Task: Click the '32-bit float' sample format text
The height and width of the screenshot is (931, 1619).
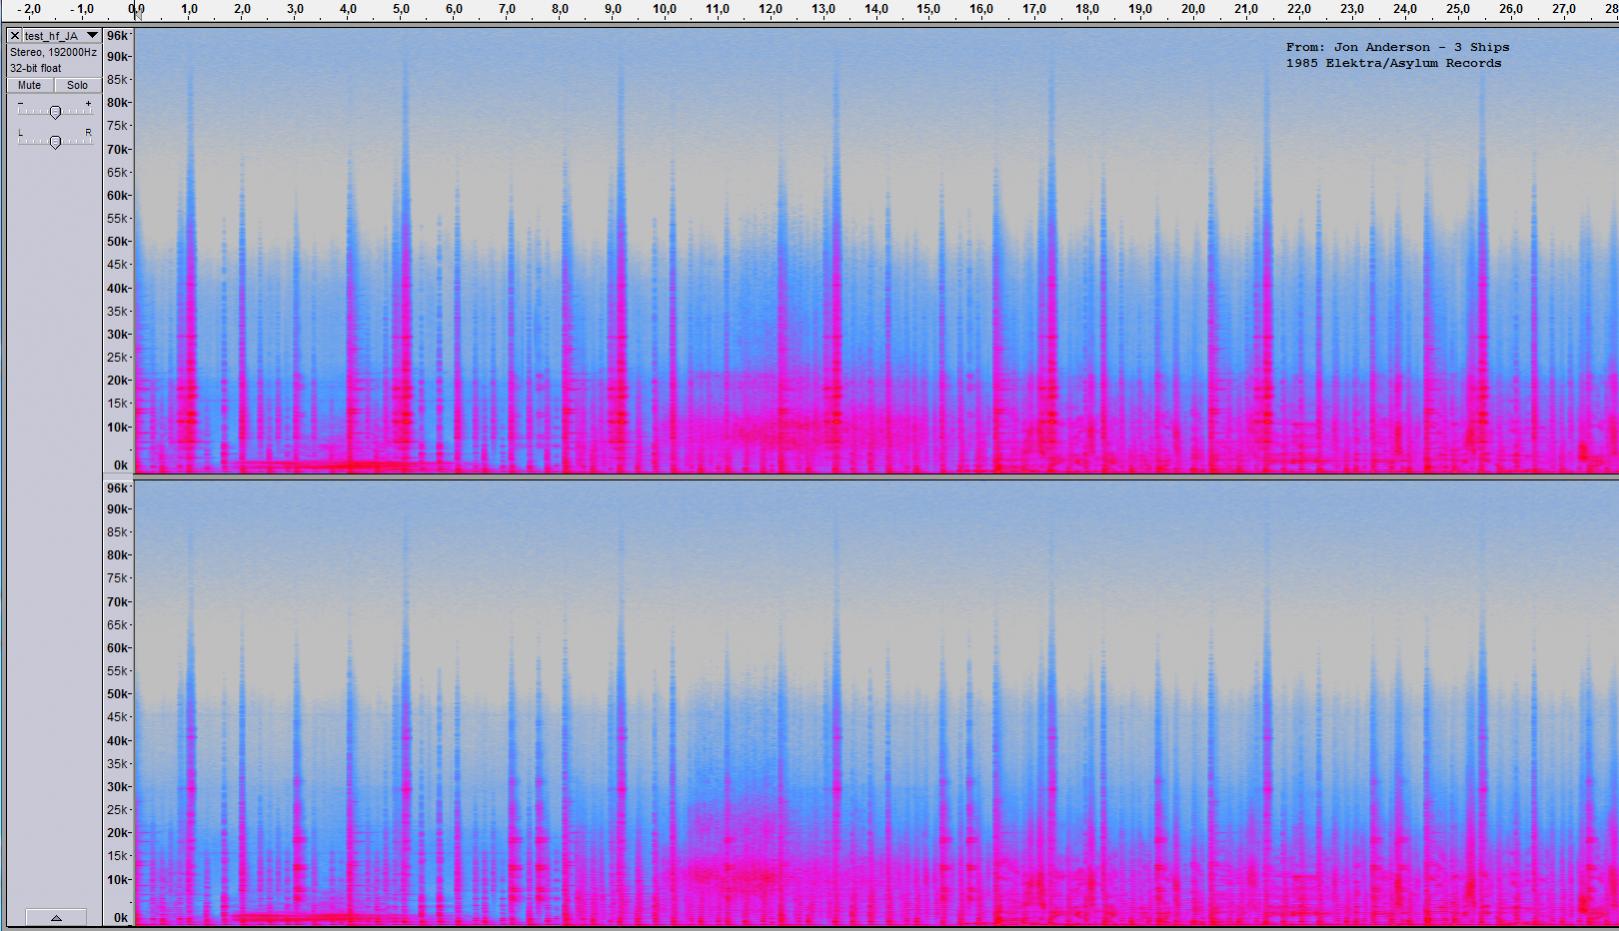Action: (36, 68)
